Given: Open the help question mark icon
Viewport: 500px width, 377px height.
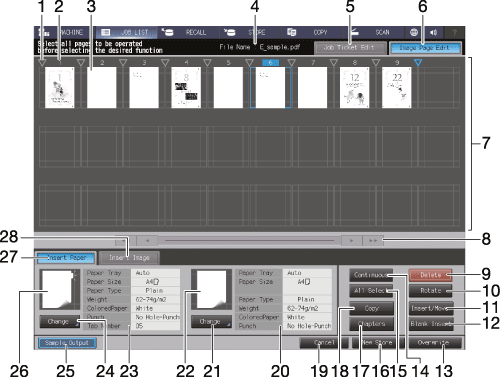Looking at the screenshot, I should point(454,32).
